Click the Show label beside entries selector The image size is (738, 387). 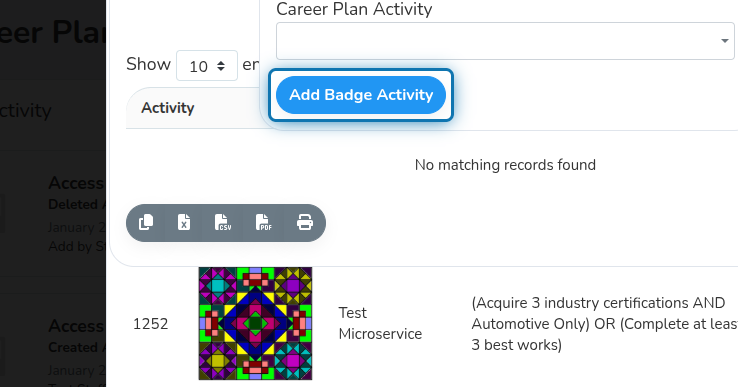148,64
